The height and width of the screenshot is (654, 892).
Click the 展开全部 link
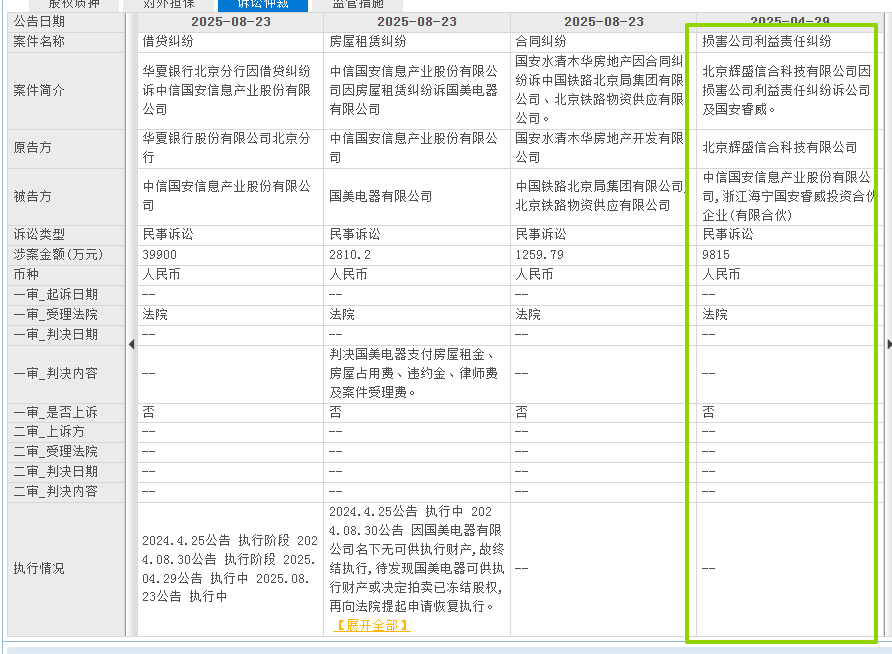coord(372,626)
